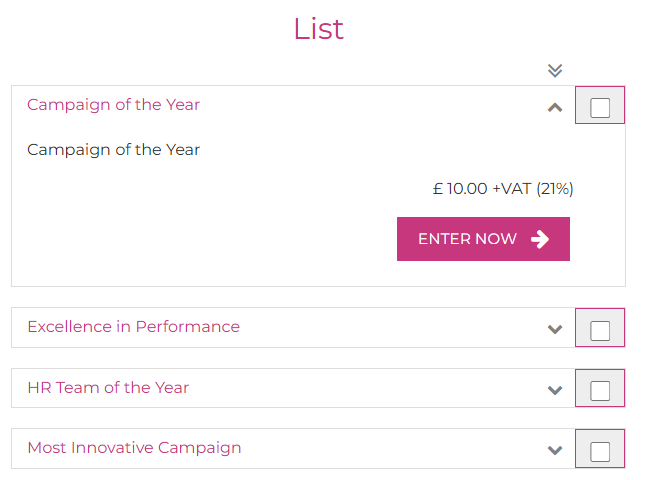Tick the Campaign of the Year checkbox

point(600,108)
